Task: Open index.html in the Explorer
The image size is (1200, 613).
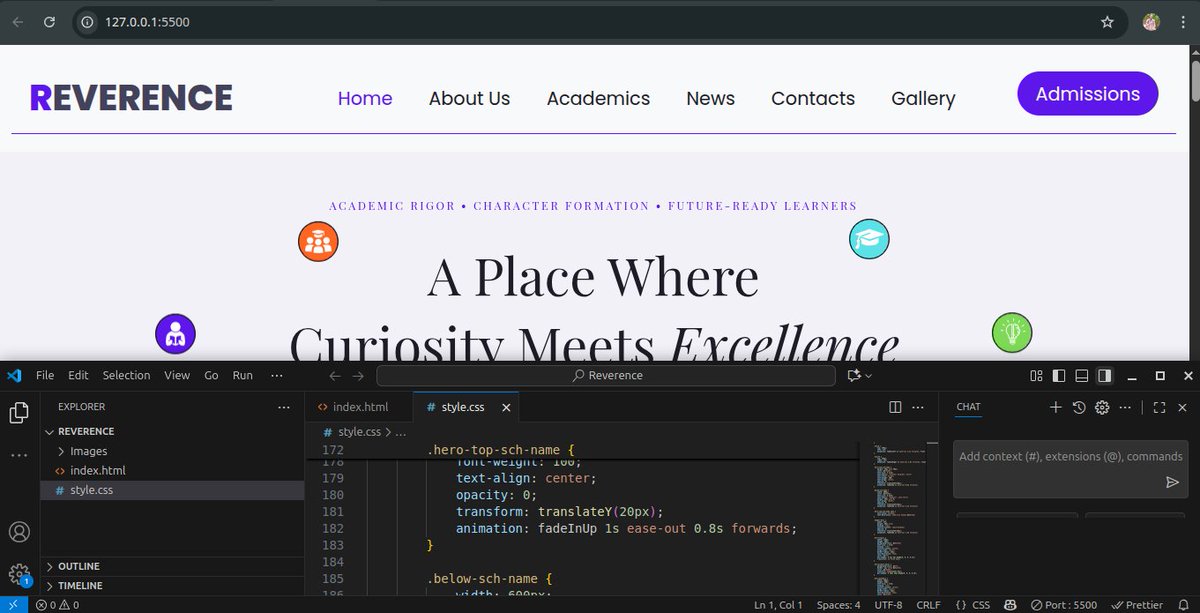Action: [97, 471]
